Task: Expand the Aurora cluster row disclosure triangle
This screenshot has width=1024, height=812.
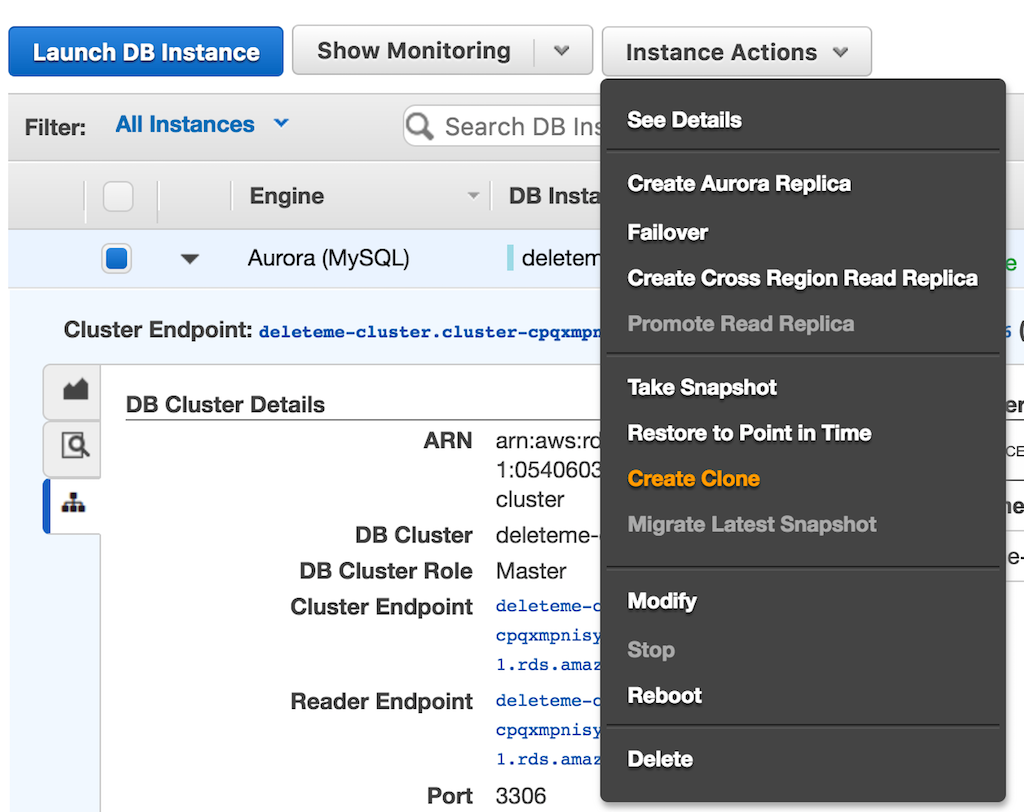Action: coord(189,258)
